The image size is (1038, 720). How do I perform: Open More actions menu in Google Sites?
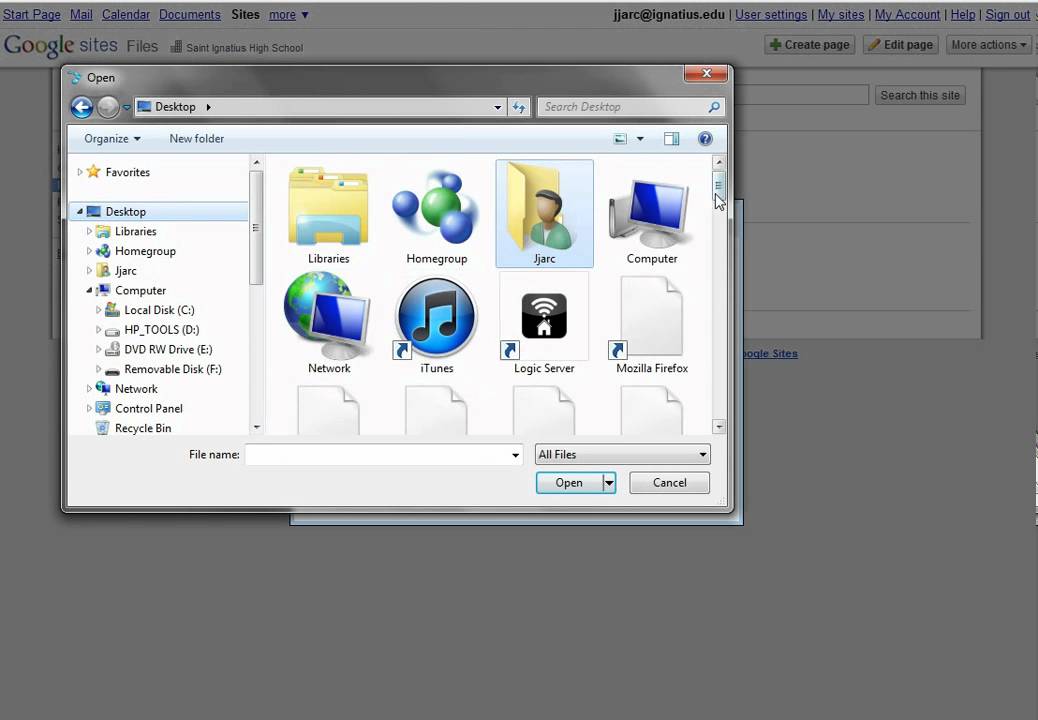pyautogui.click(x=988, y=45)
